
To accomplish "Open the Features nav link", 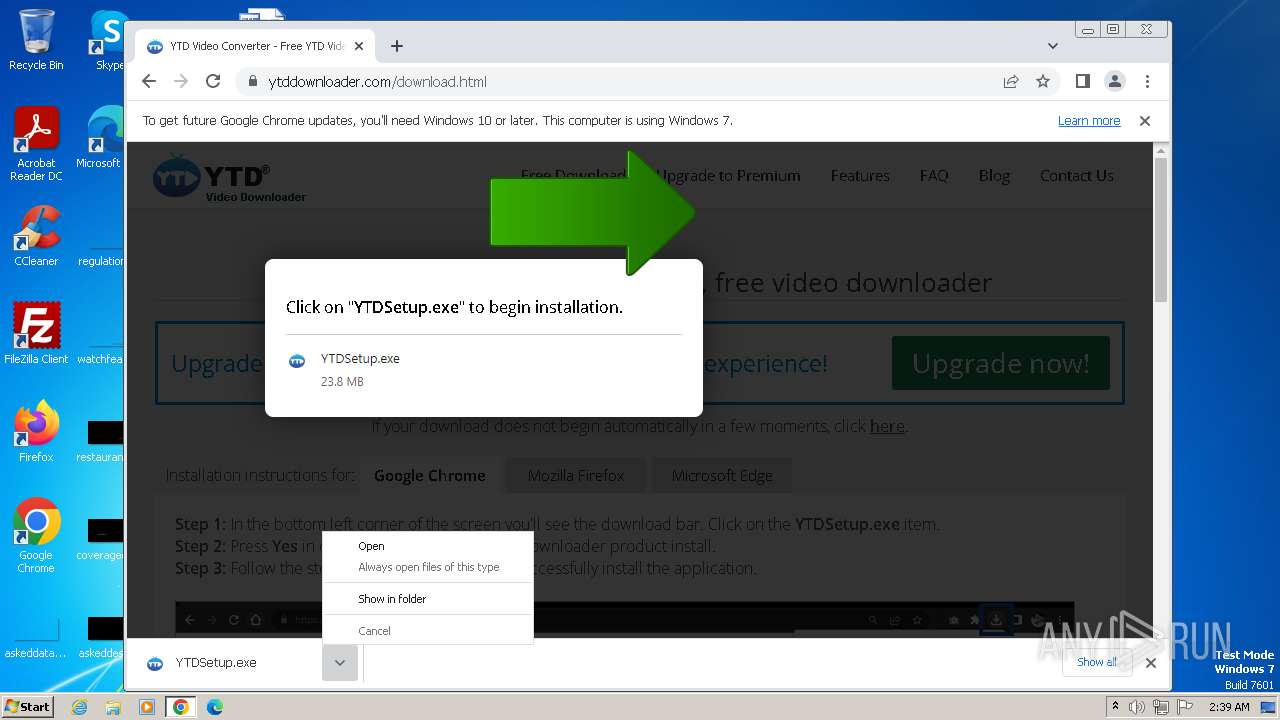I will click(860, 176).
